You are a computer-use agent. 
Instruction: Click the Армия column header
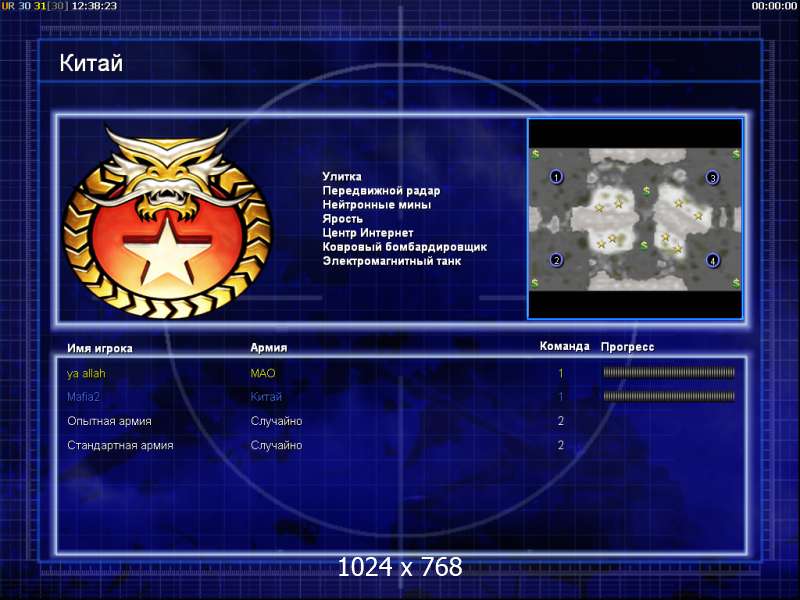pyautogui.click(x=269, y=347)
